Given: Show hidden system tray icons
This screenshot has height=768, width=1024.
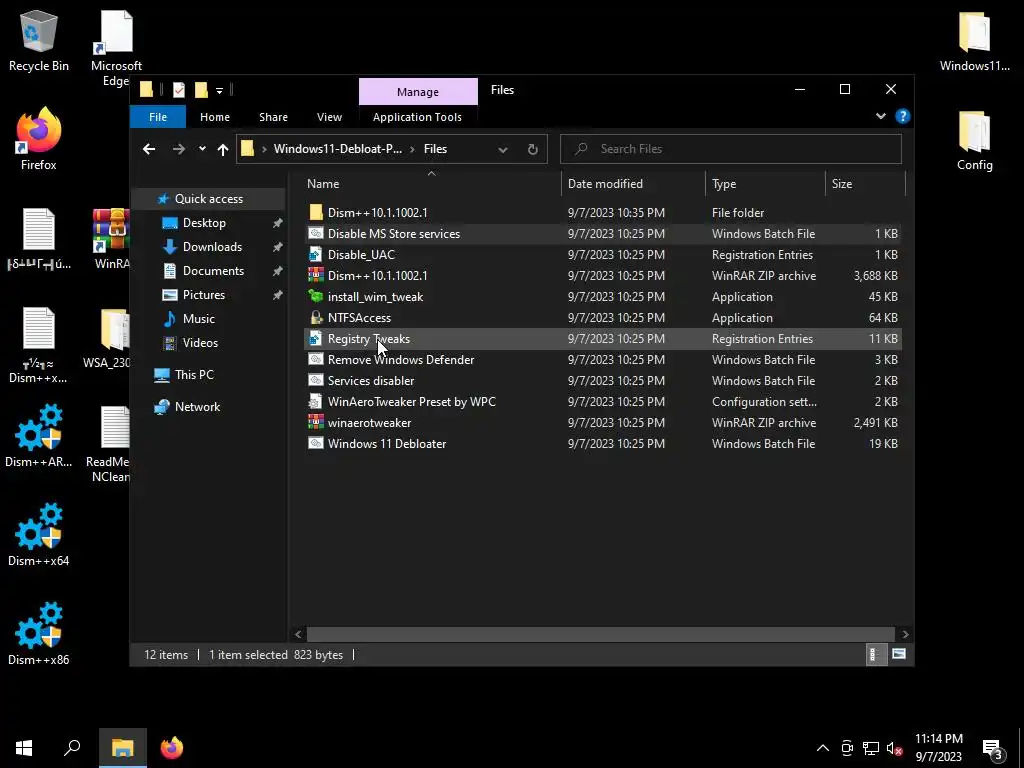Looking at the screenshot, I should (823, 748).
